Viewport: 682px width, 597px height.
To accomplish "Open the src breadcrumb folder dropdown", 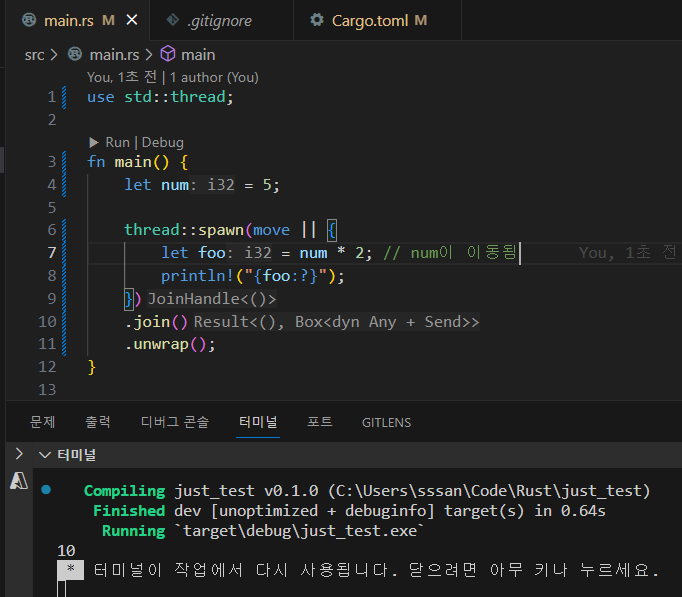I will 34,54.
